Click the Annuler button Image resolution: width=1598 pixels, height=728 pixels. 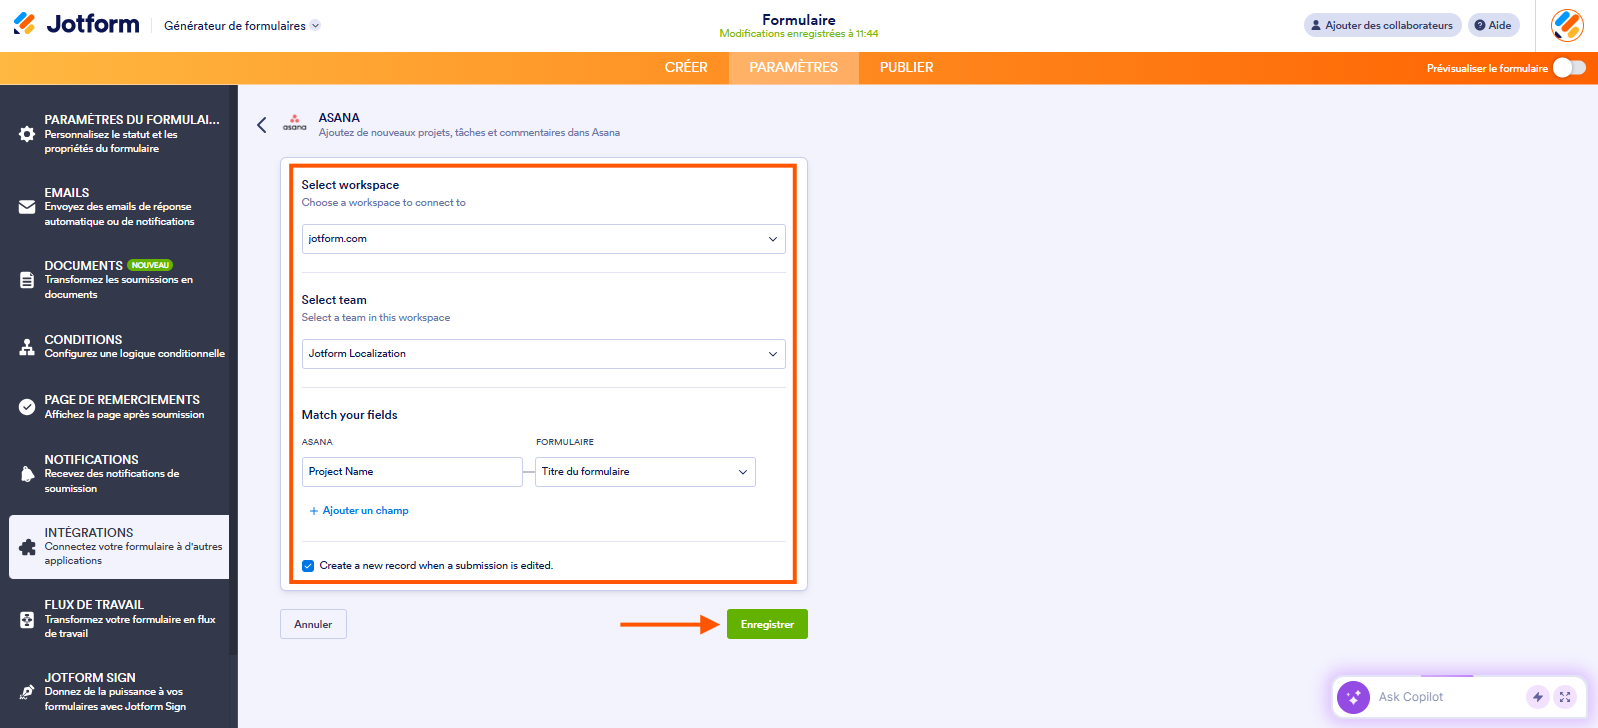pyautogui.click(x=313, y=624)
